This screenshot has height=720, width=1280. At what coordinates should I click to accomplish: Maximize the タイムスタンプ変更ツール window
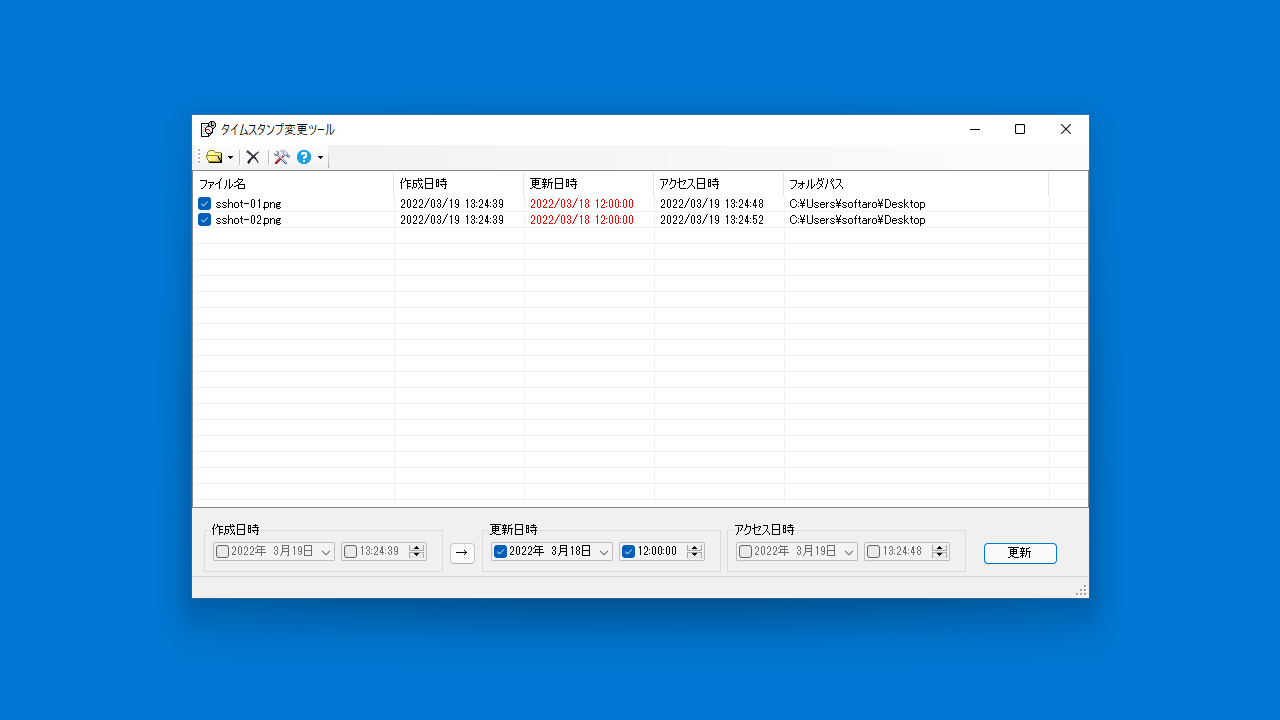point(1020,129)
